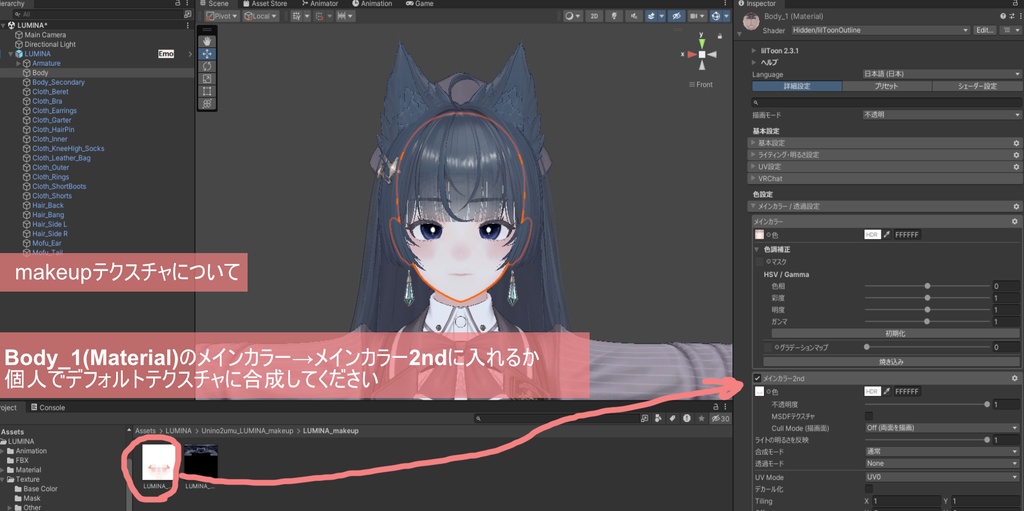Image resolution: width=1024 pixels, height=511 pixels.
Task: Select the Inspector tab
Action: tap(756, 4)
